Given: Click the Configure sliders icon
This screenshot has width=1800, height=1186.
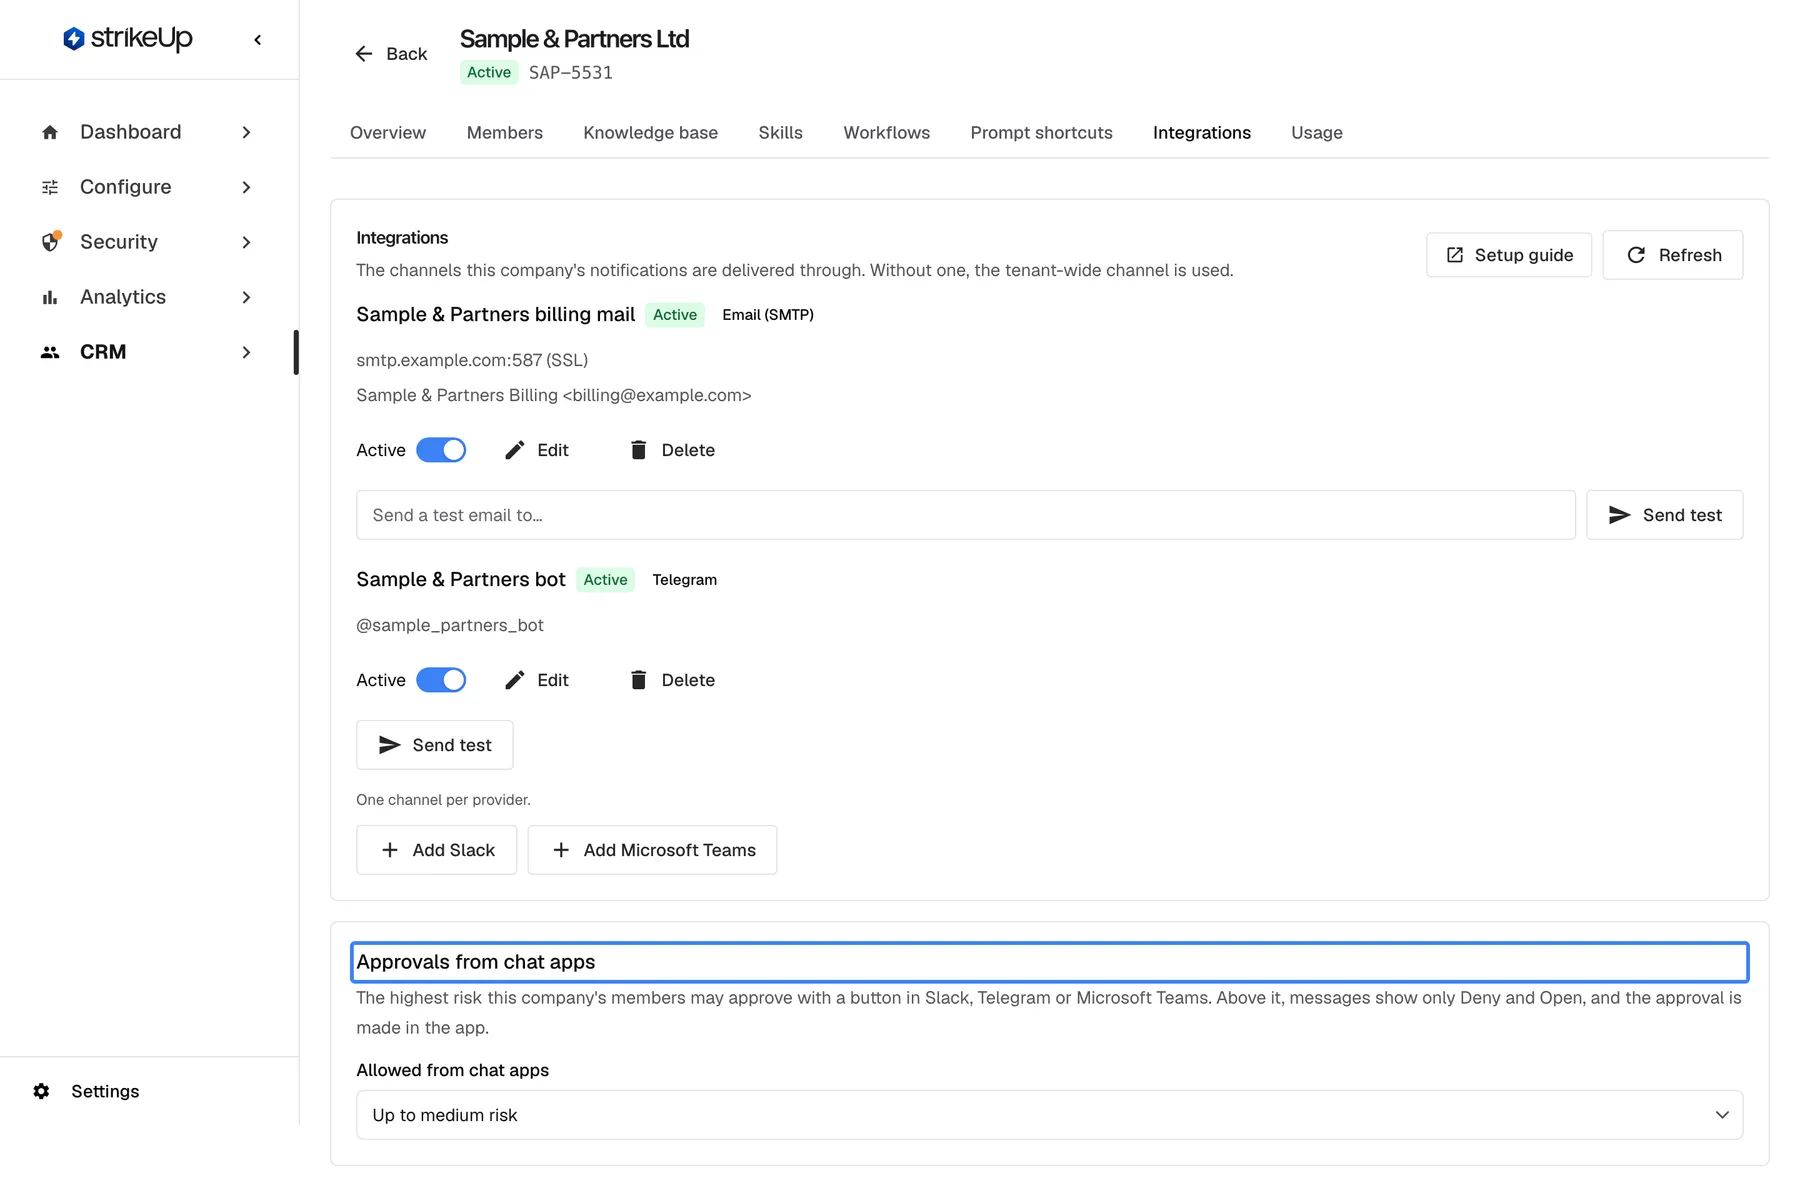Looking at the screenshot, I should pyautogui.click(x=50, y=187).
